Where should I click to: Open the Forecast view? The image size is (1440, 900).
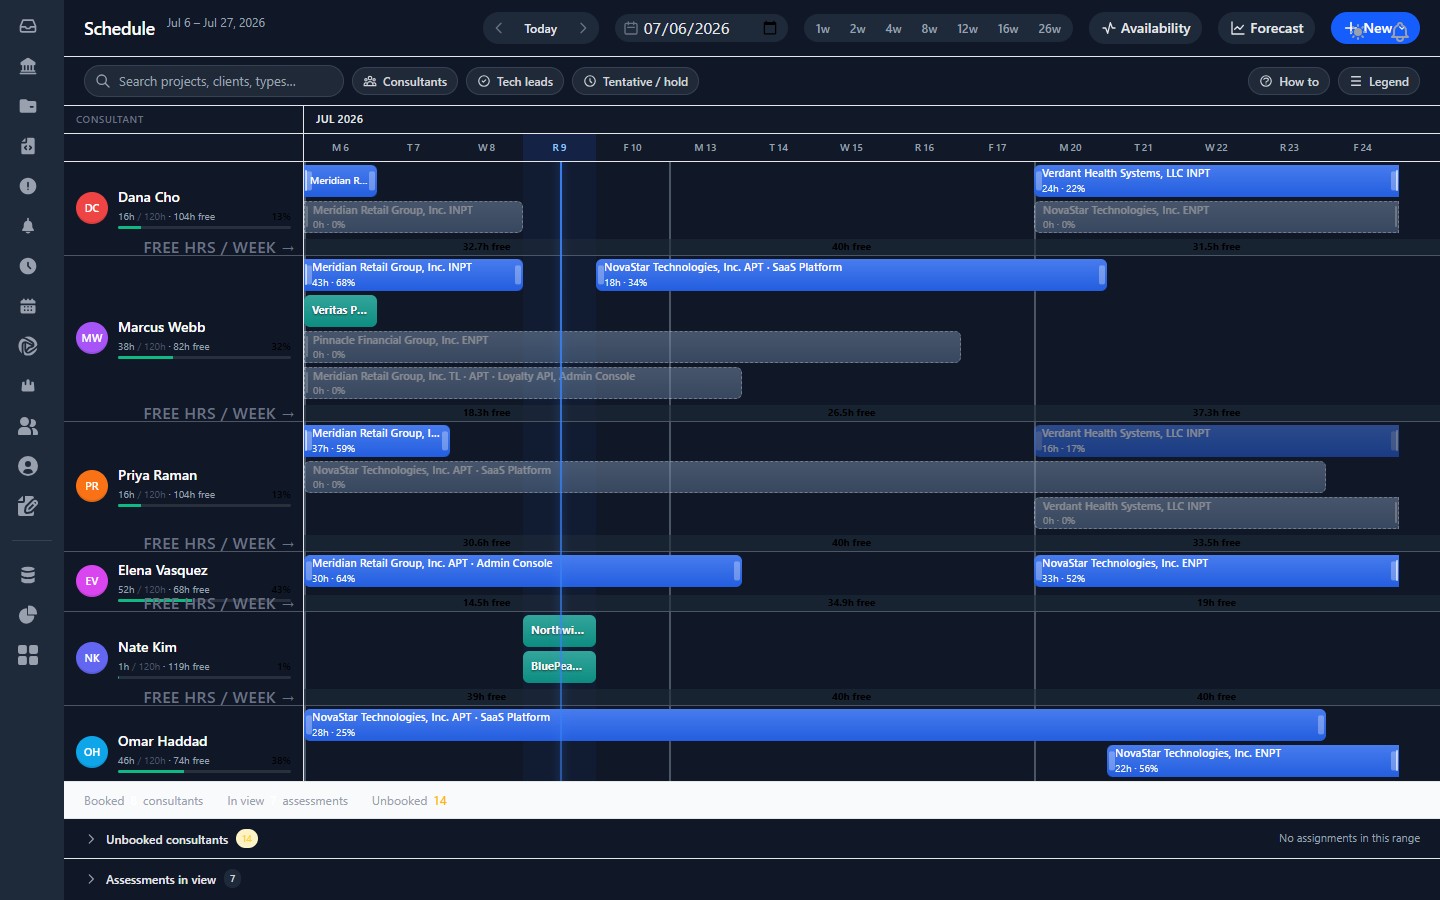(x=1267, y=28)
